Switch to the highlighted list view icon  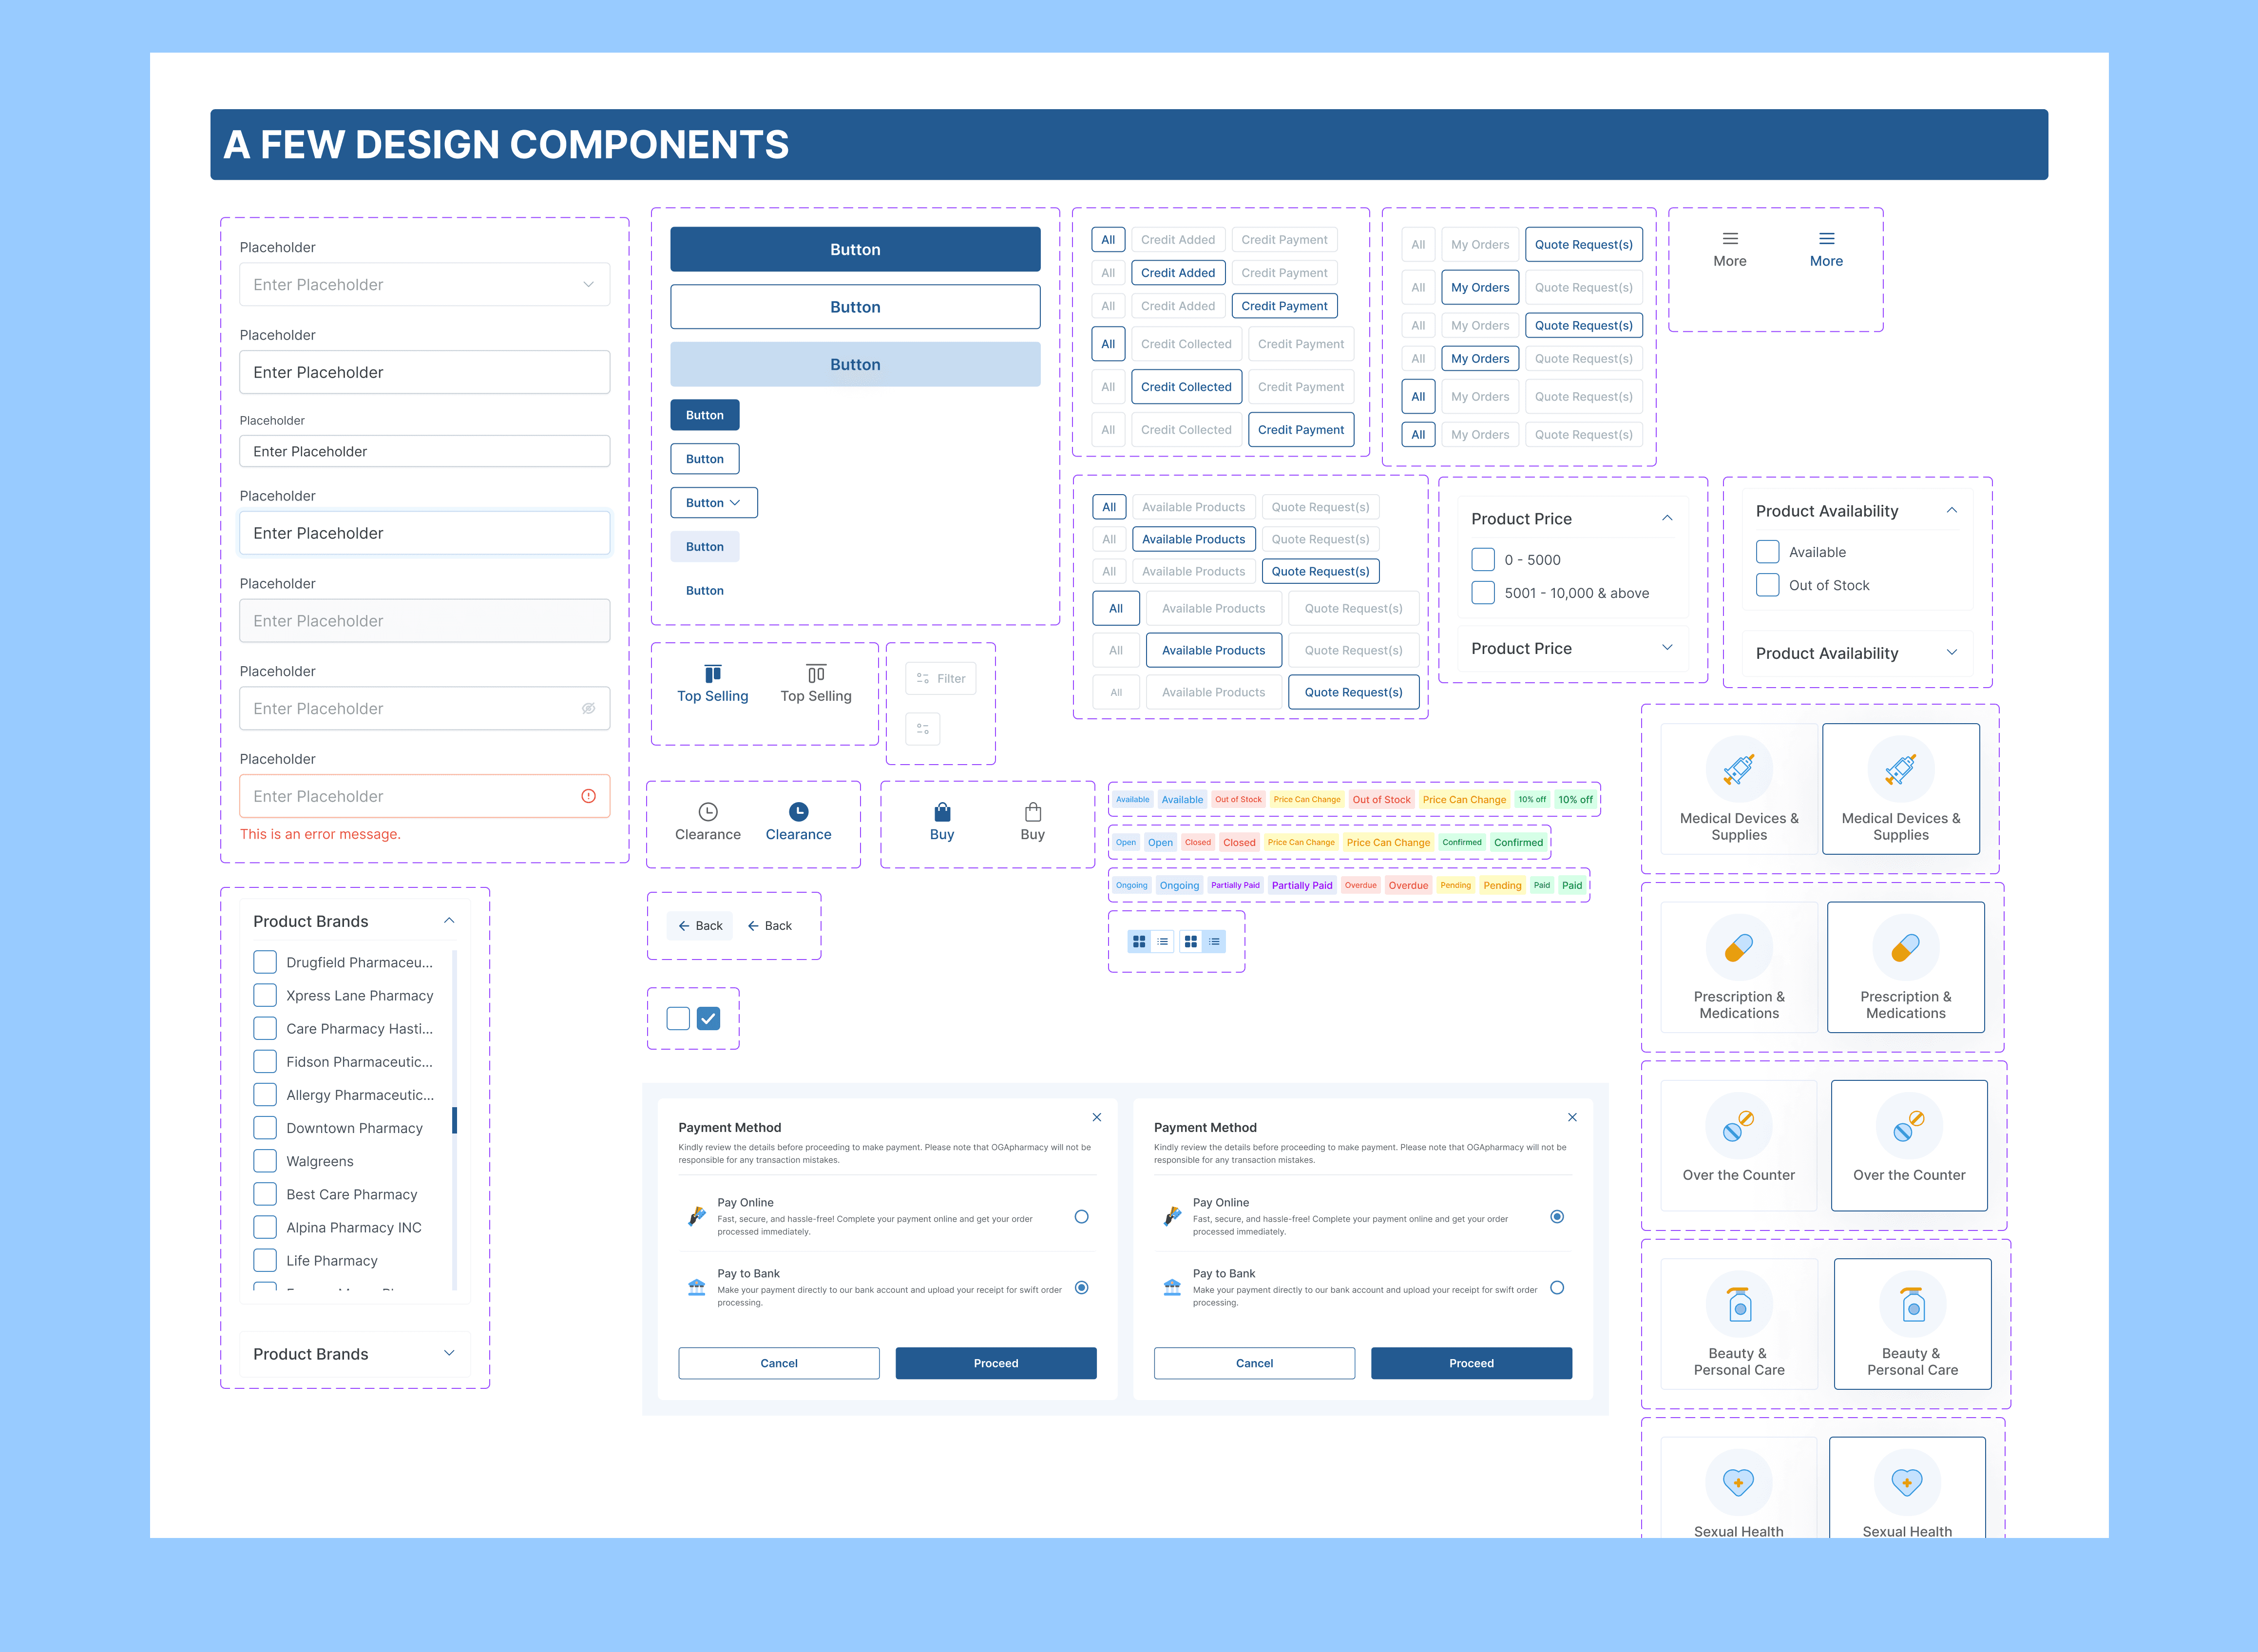pyautogui.click(x=1214, y=942)
